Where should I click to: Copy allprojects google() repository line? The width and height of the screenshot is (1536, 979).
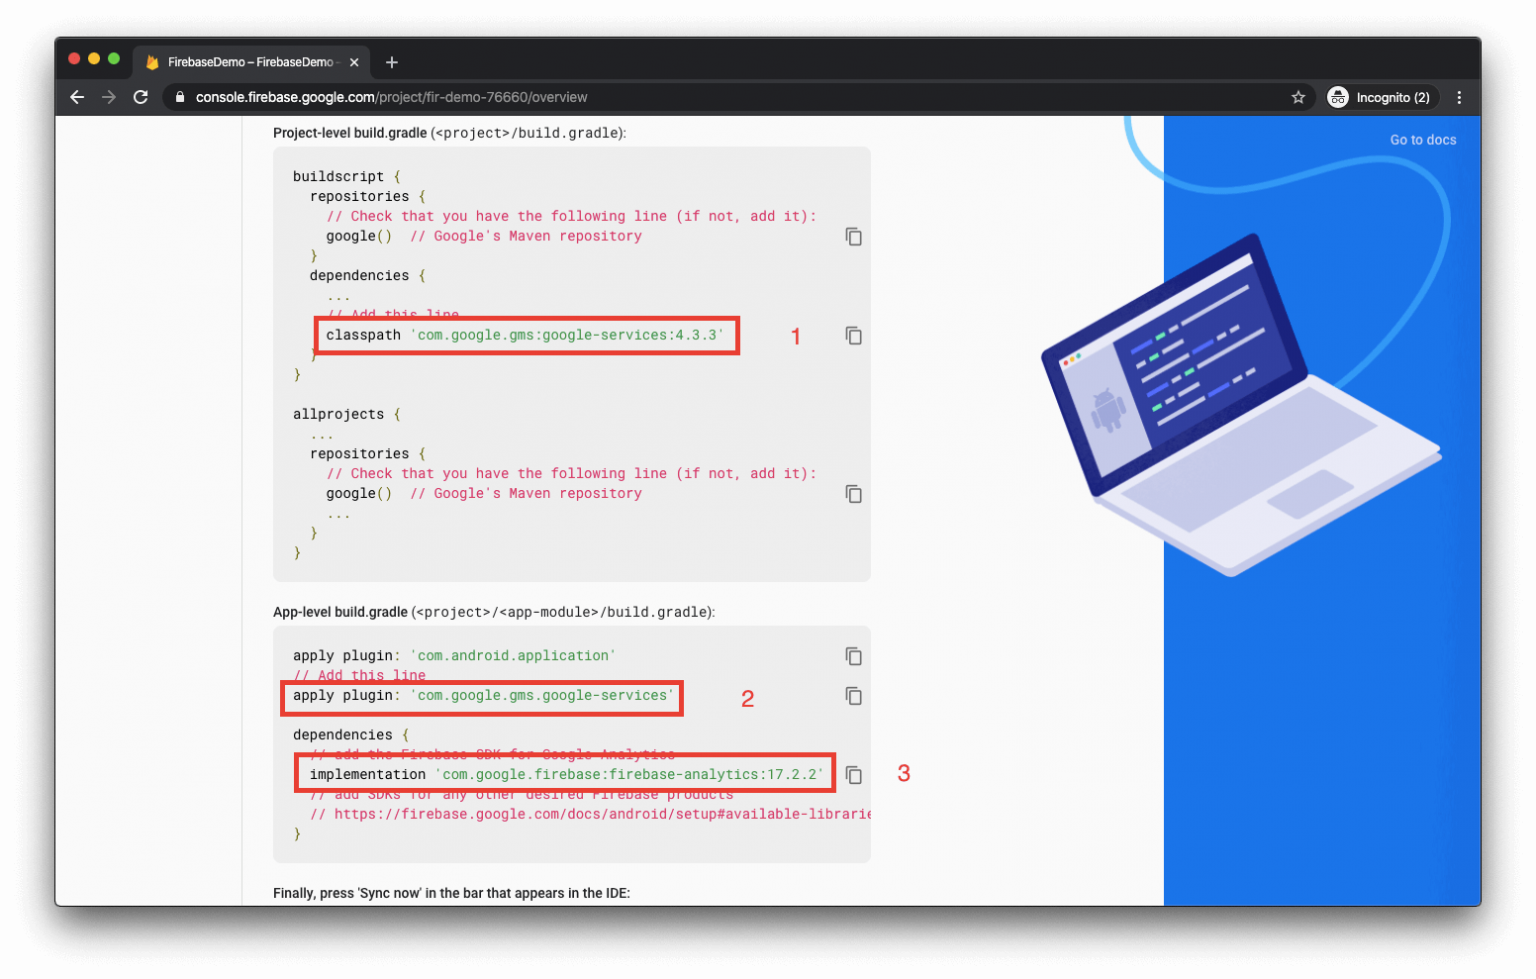click(x=853, y=494)
